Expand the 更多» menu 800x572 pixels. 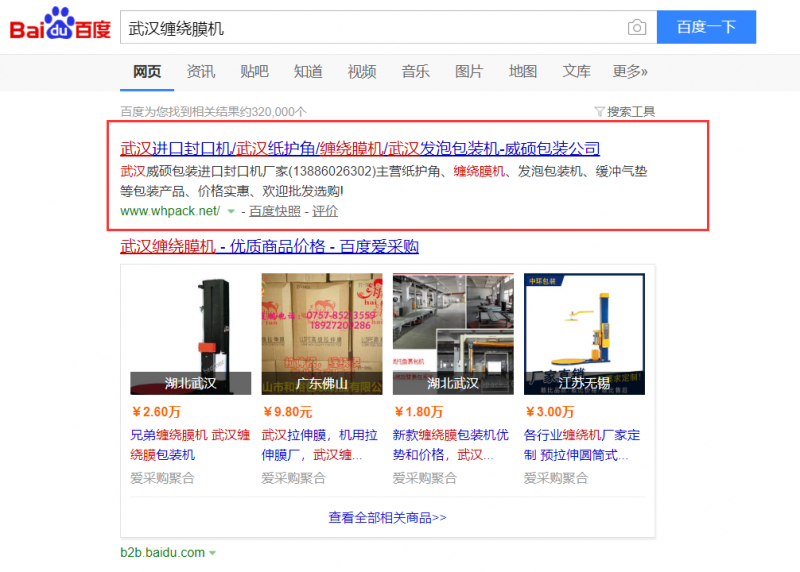coord(629,71)
